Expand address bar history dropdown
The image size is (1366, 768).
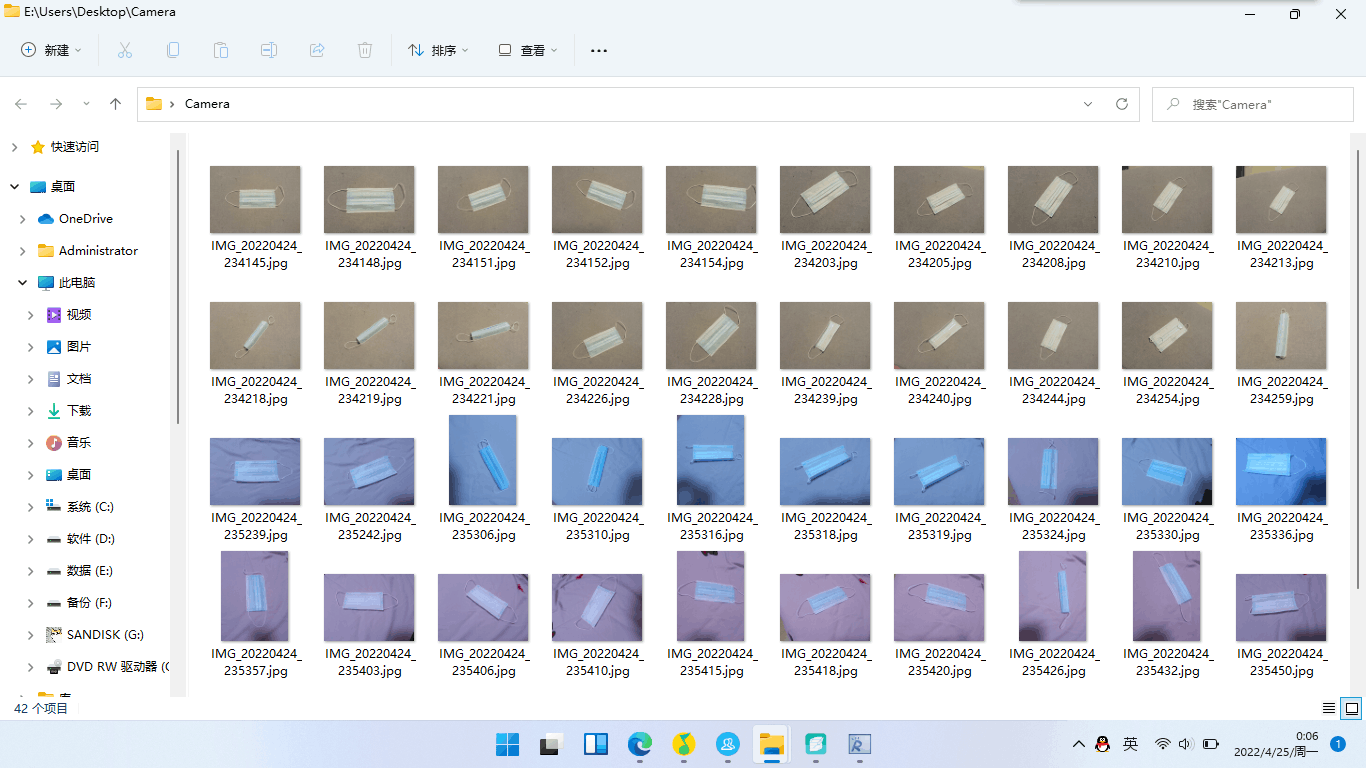(x=1088, y=104)
